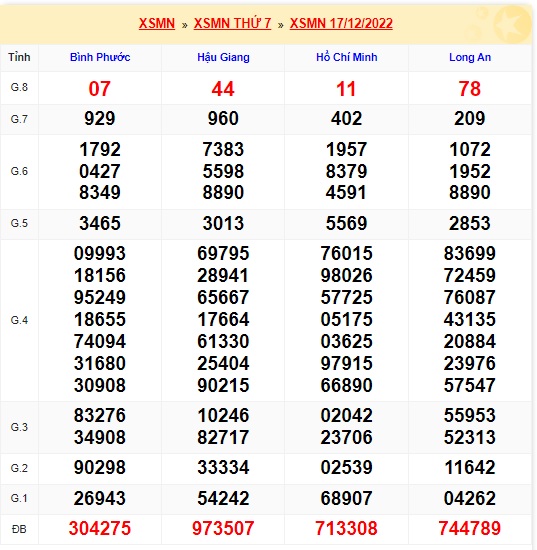Click G.4 number 09993
Screen dimensions: 537x550
tap(100, 254)
